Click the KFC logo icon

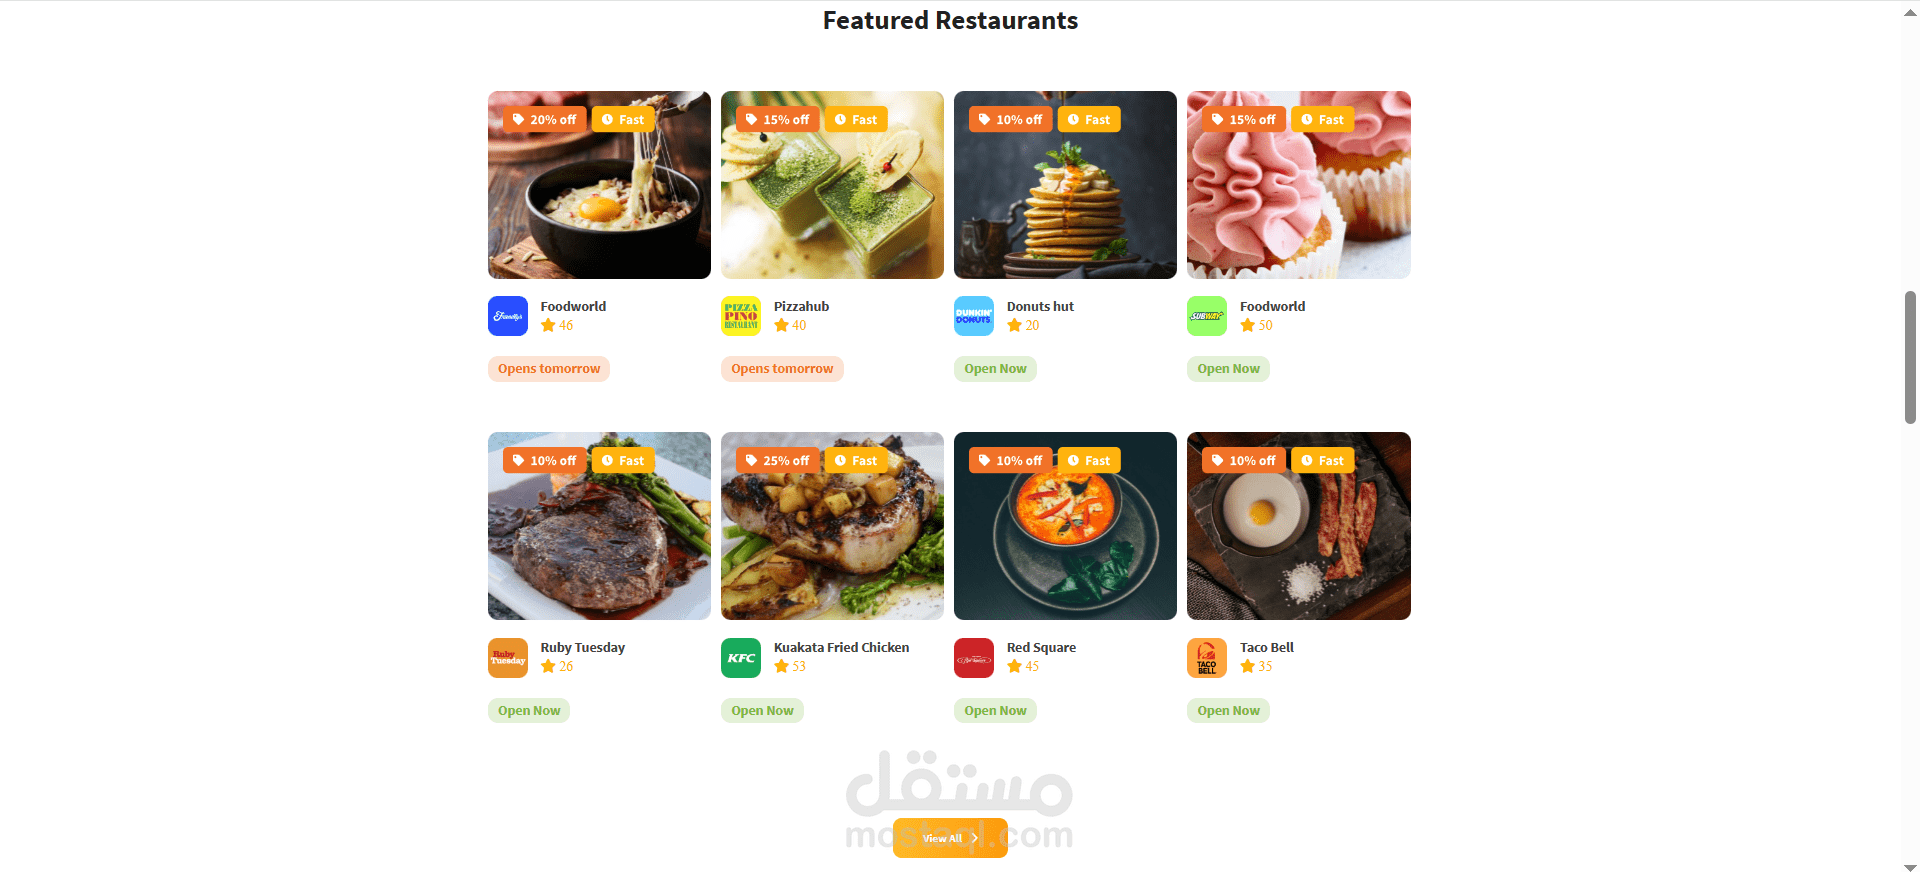point(741,658)
